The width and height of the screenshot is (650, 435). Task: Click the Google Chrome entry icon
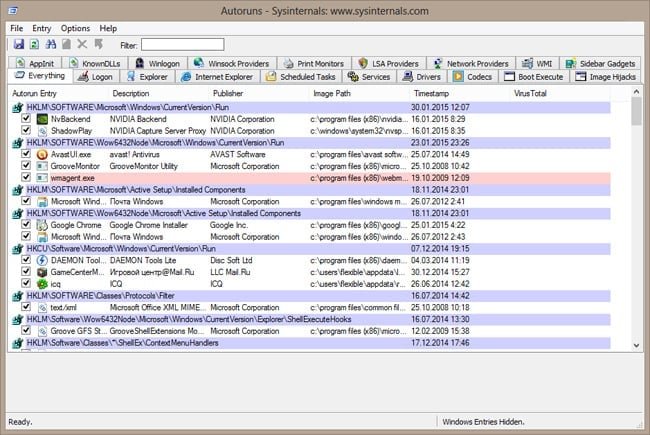pyautogui.click(x=42, y=225)
